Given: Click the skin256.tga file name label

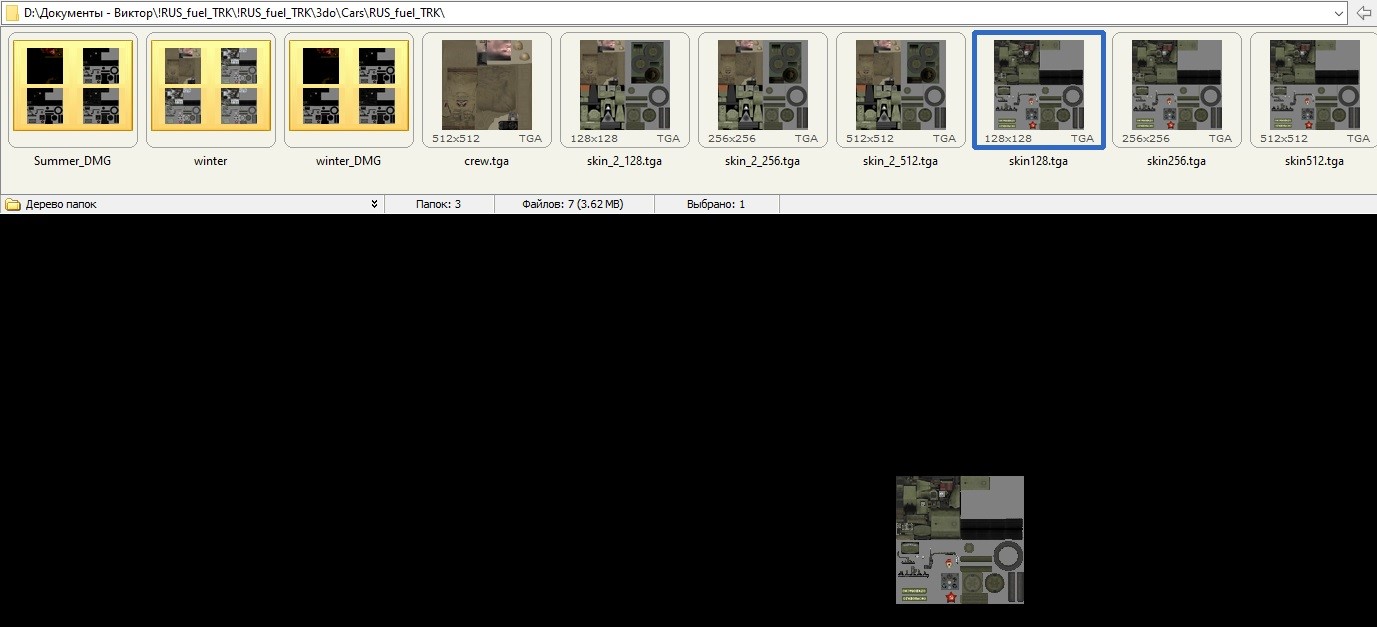Looking at the screenshot, I should (1177, 161).
